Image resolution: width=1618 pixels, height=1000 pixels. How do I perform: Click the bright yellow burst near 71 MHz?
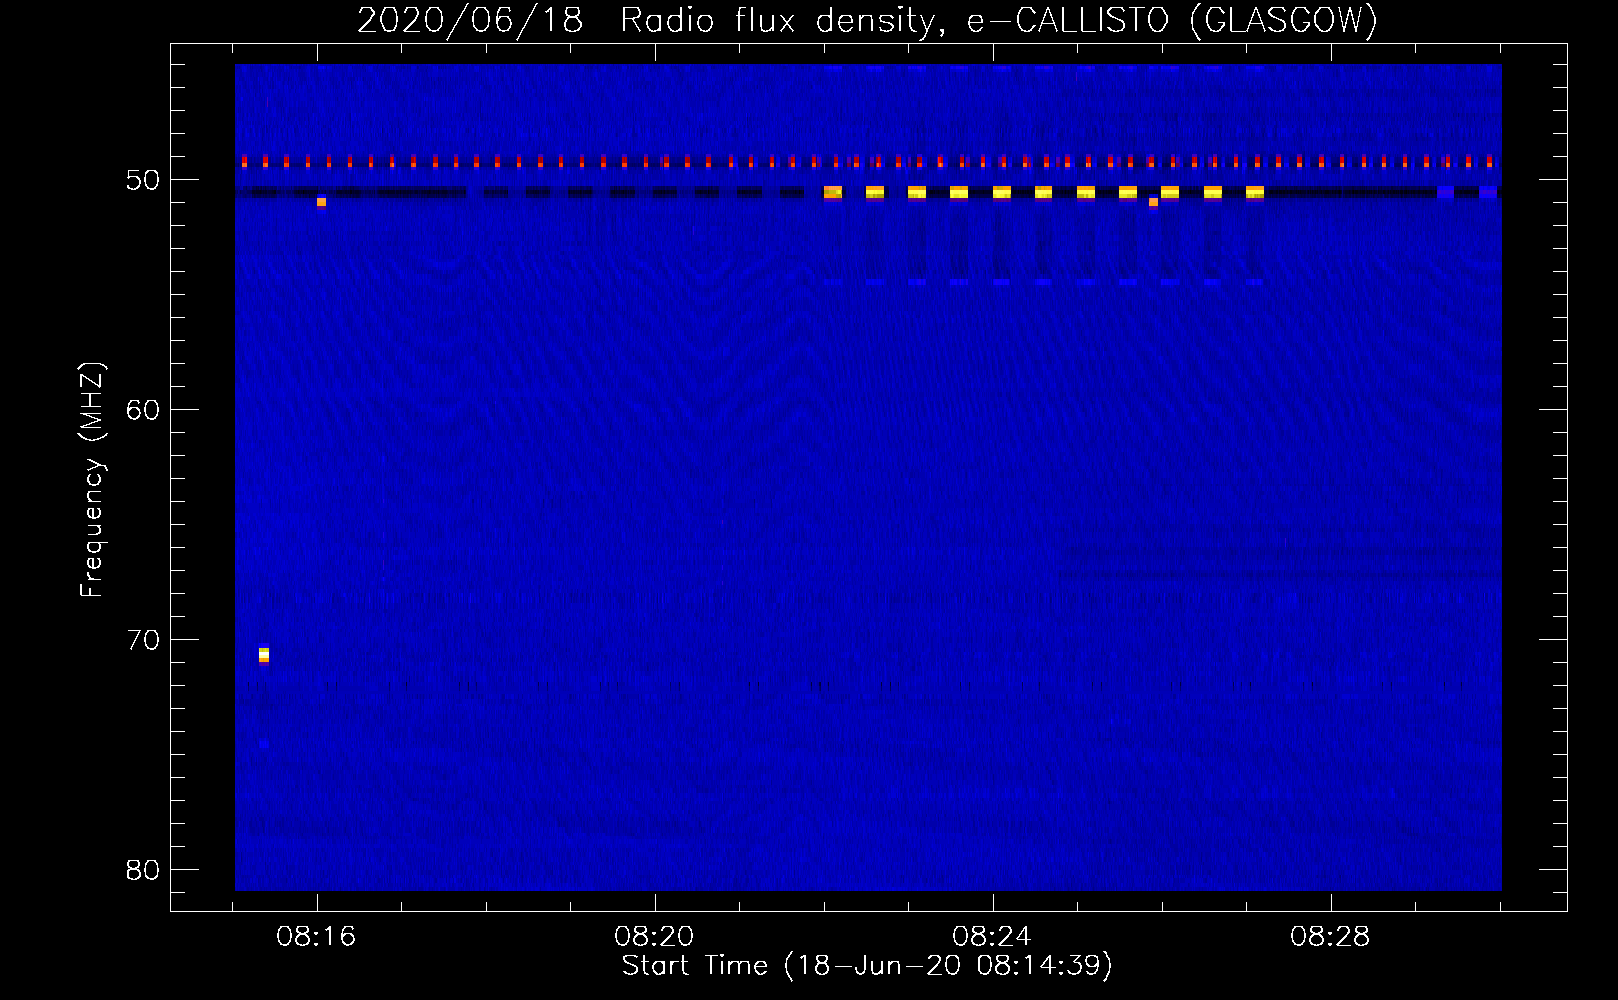click(264, 655)
